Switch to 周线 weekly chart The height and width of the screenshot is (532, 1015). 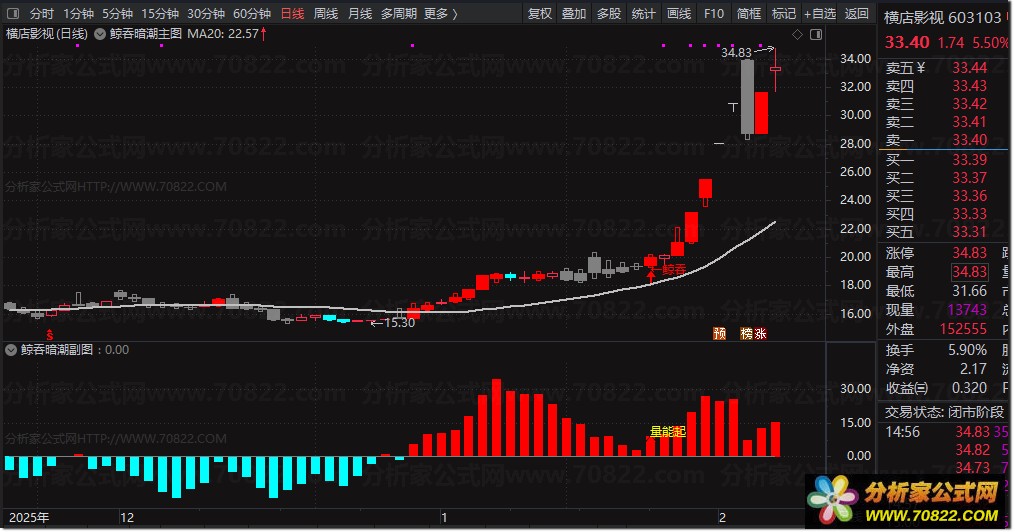(x=326, y=13)
